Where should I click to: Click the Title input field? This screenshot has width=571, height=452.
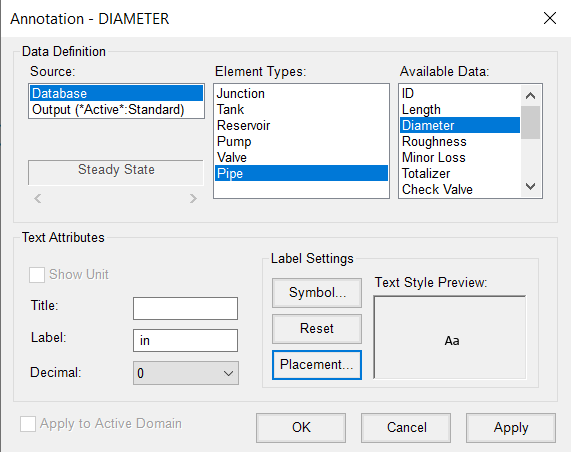pyautogui.click(x=185, y=308)
